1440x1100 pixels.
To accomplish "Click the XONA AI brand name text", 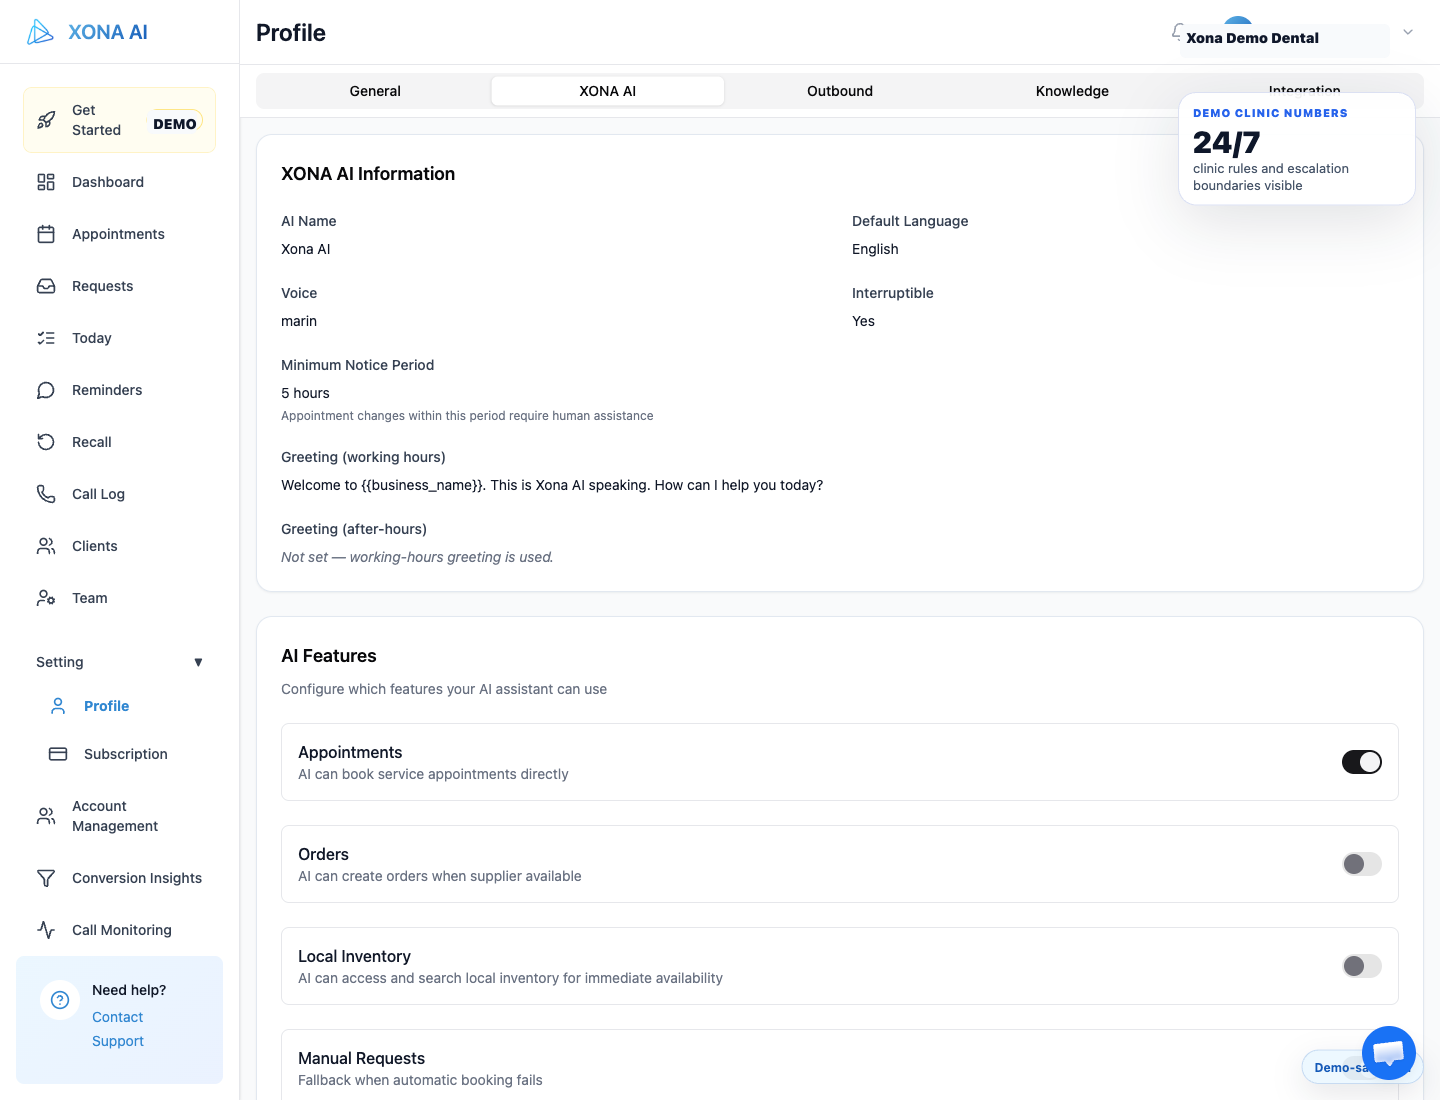I will (108, 32).
